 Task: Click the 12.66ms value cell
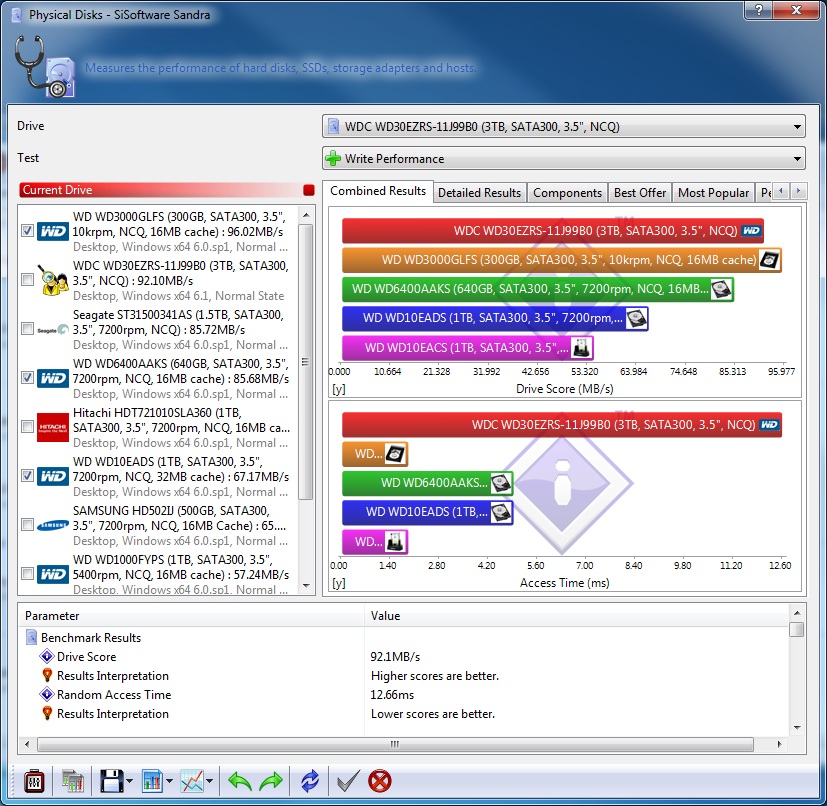[392, 695]
